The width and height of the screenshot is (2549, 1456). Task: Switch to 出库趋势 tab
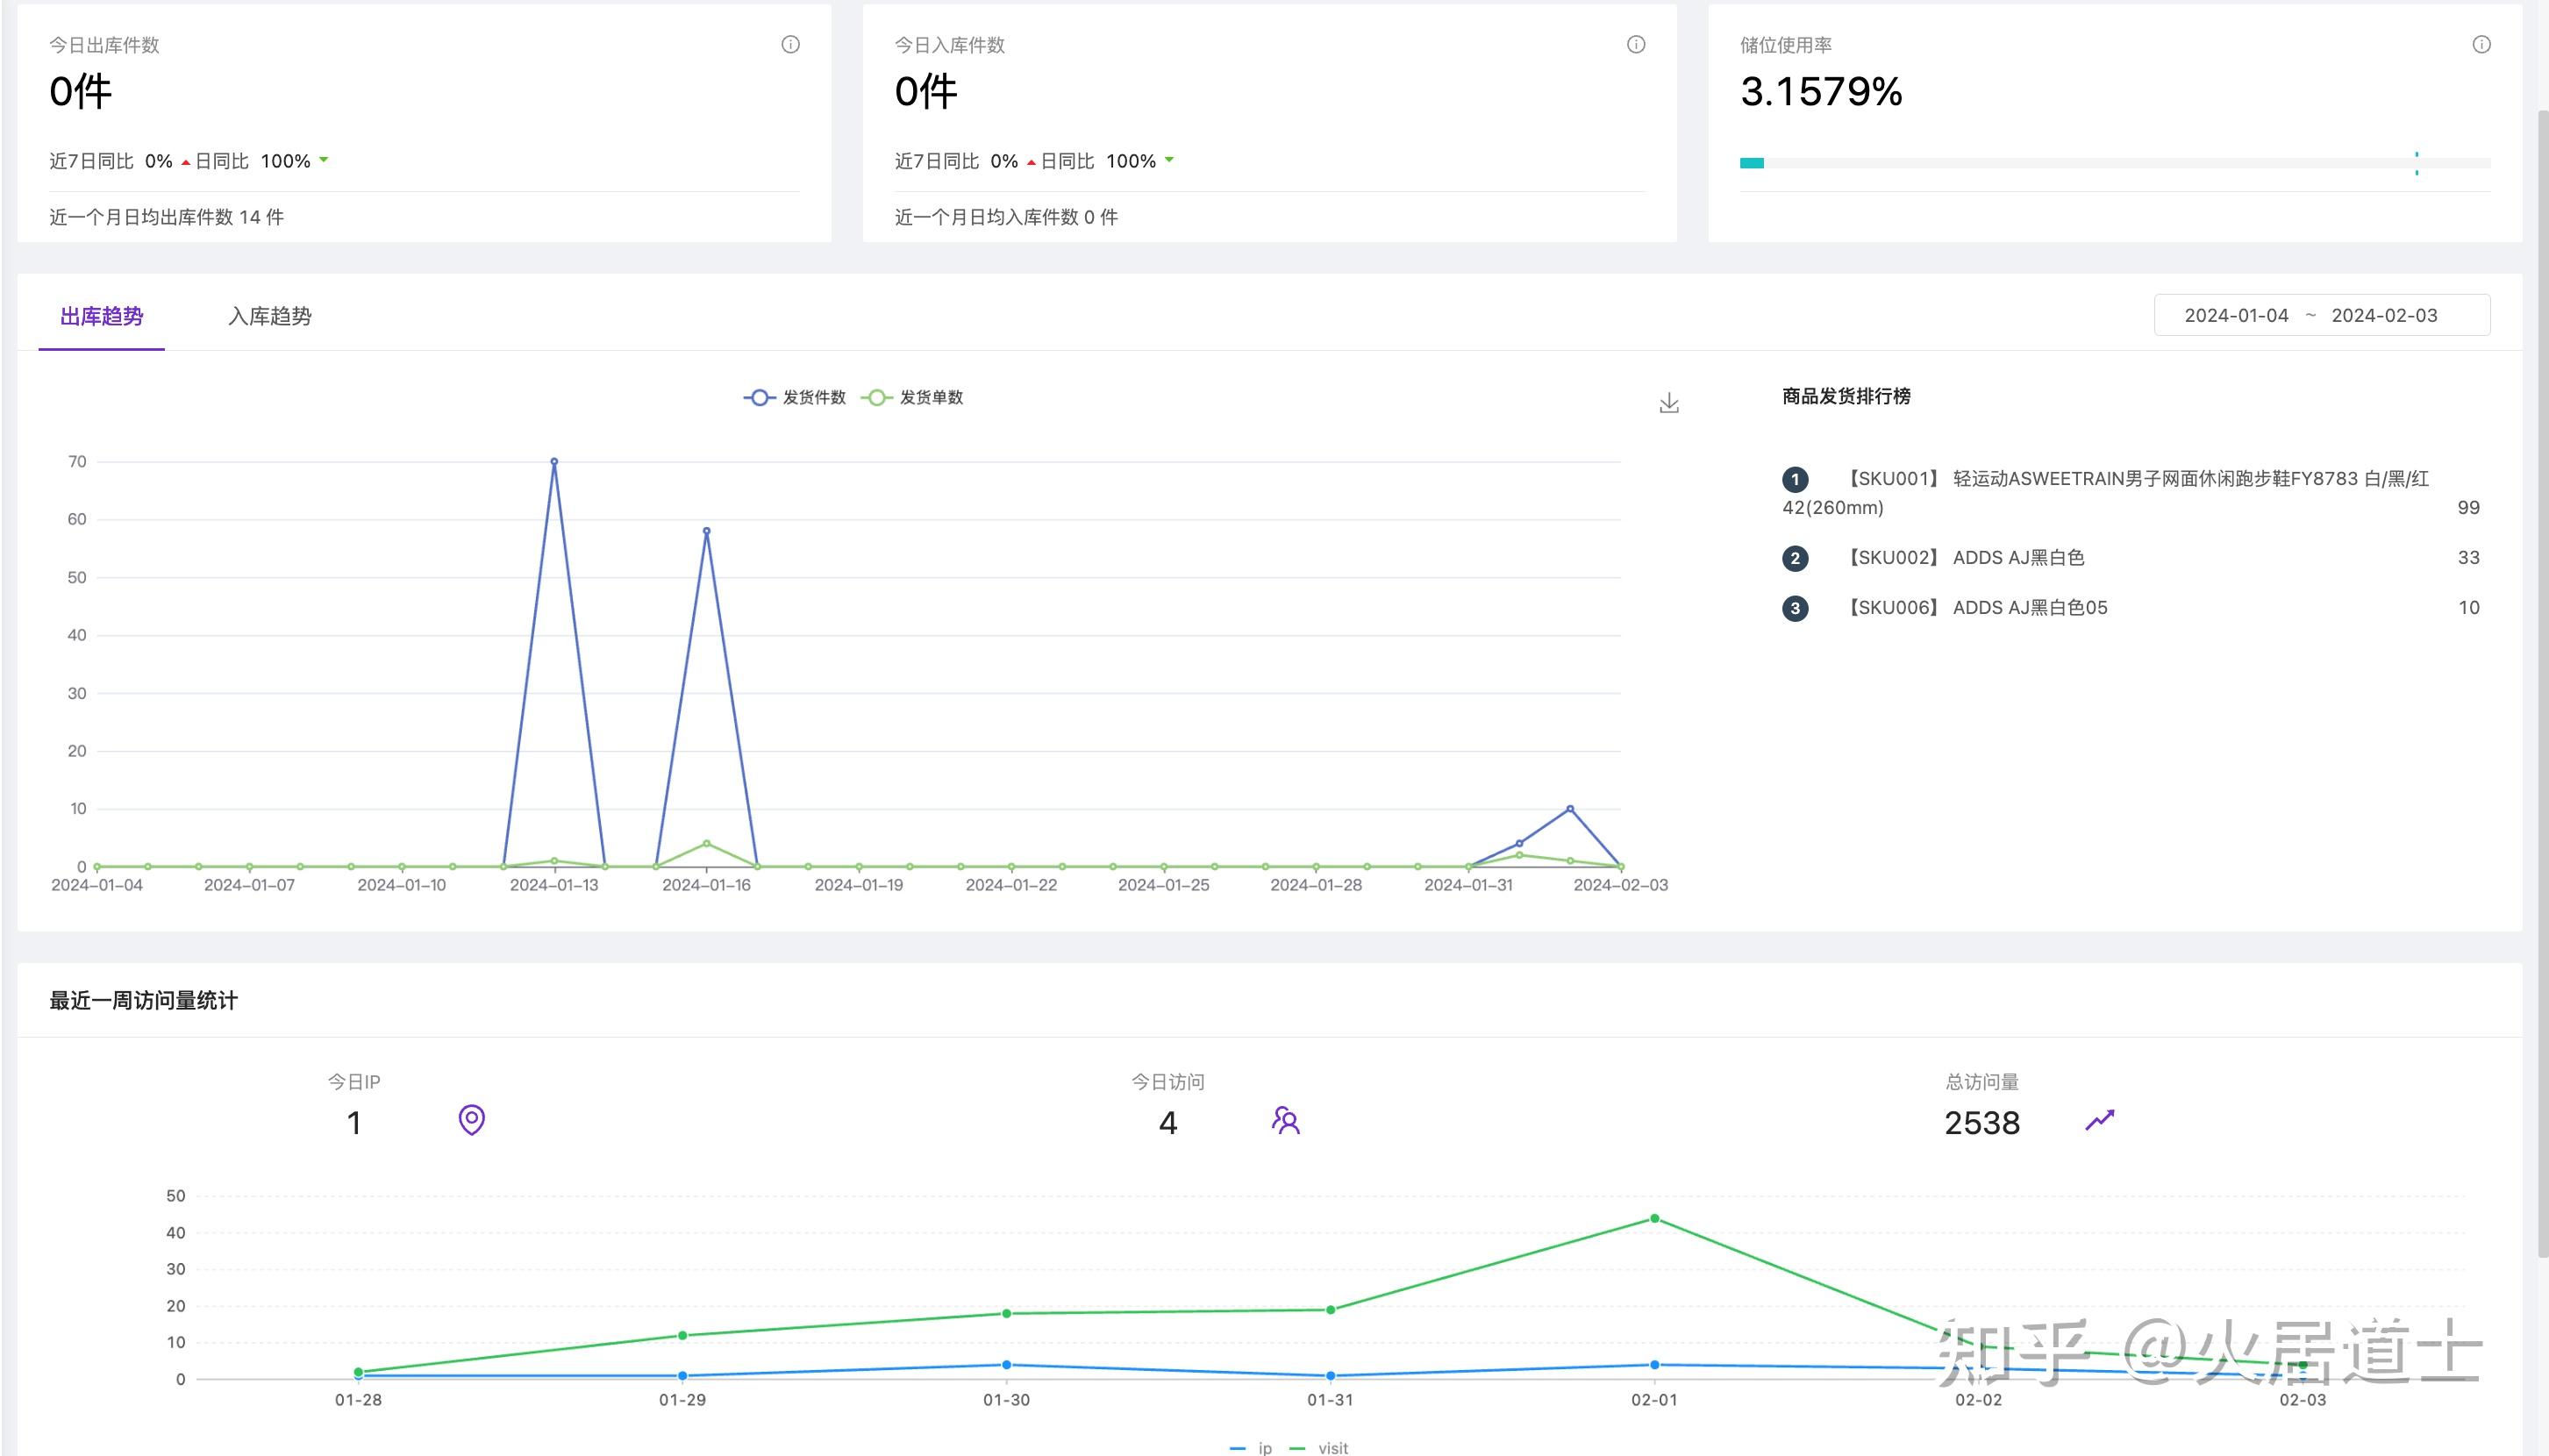coord(102,316)
